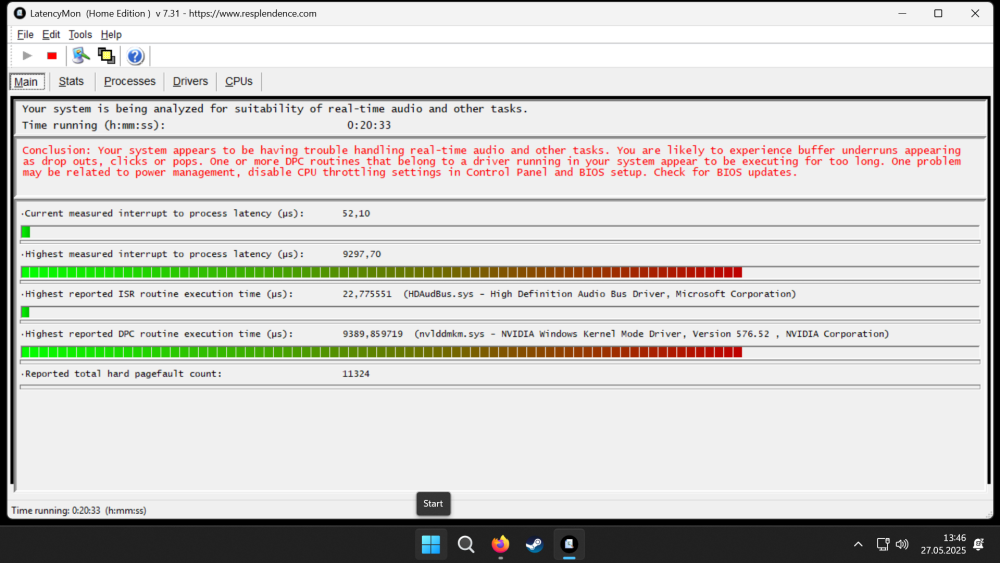Switch to the Stats tab
The height and width of the screenshot is (563, 1000).
pyautogui.click(x=71, y=81)
